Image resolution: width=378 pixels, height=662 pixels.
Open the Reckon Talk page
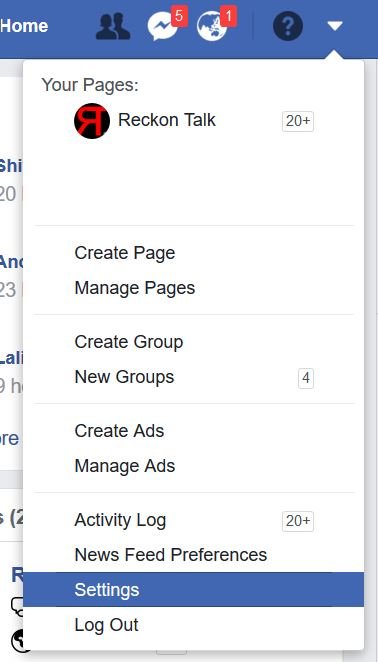pyautogui.click(x=166, y=120)
